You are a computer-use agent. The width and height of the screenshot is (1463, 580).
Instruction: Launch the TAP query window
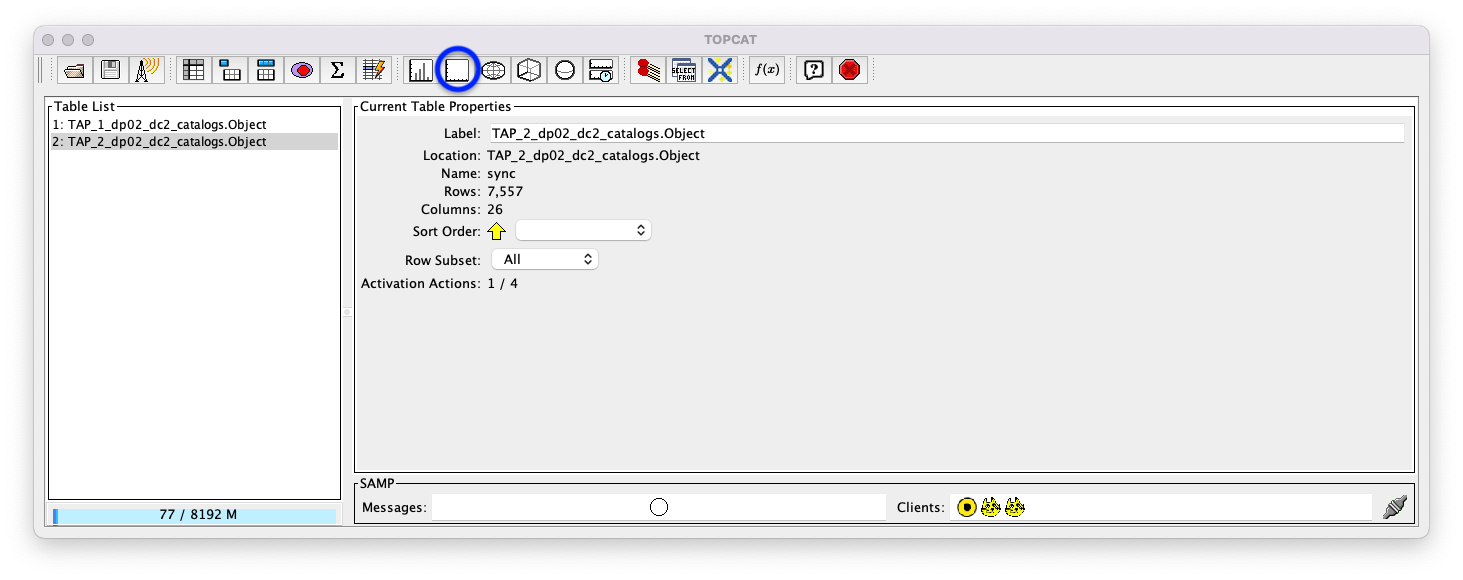(x=685, y=69)
